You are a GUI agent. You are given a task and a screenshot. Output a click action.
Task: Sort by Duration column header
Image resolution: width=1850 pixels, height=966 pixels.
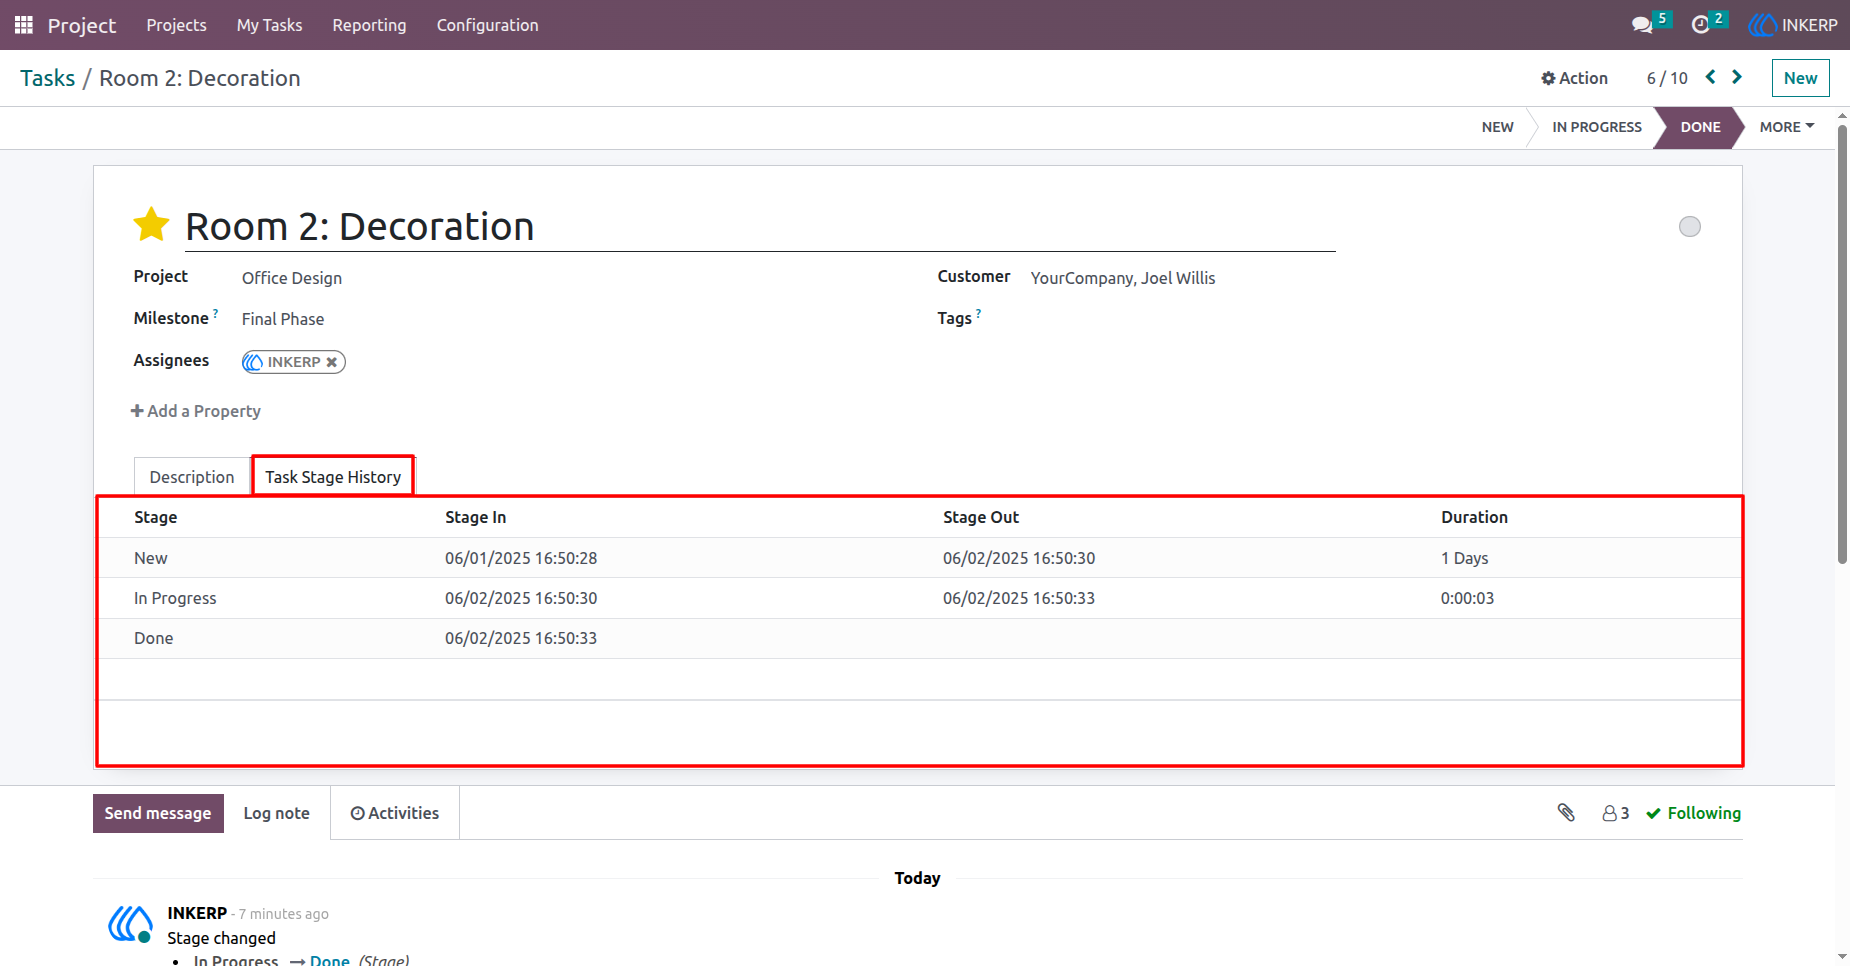point(1474,517)
